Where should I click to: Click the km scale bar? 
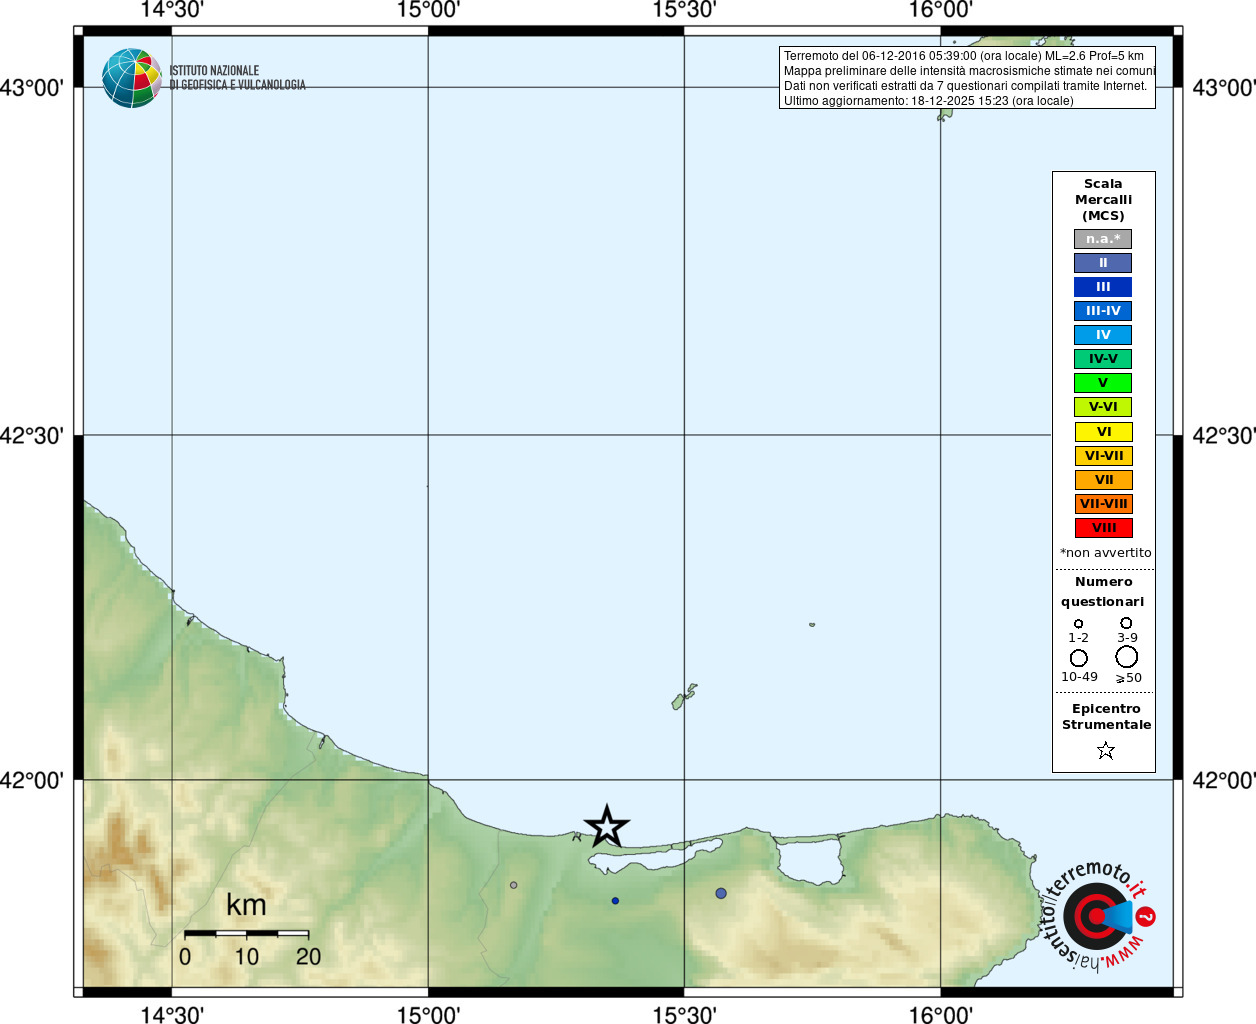[246, 933]
